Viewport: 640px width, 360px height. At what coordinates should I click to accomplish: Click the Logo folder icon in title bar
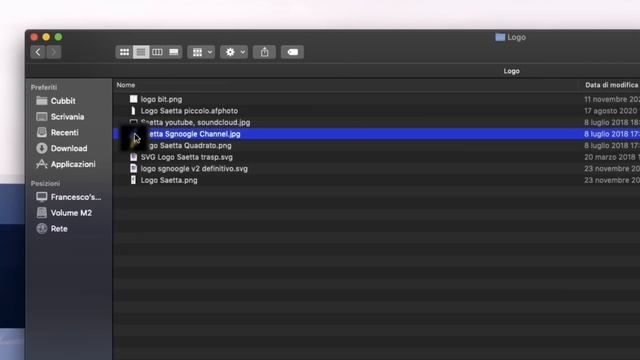[x=500, y=37]
